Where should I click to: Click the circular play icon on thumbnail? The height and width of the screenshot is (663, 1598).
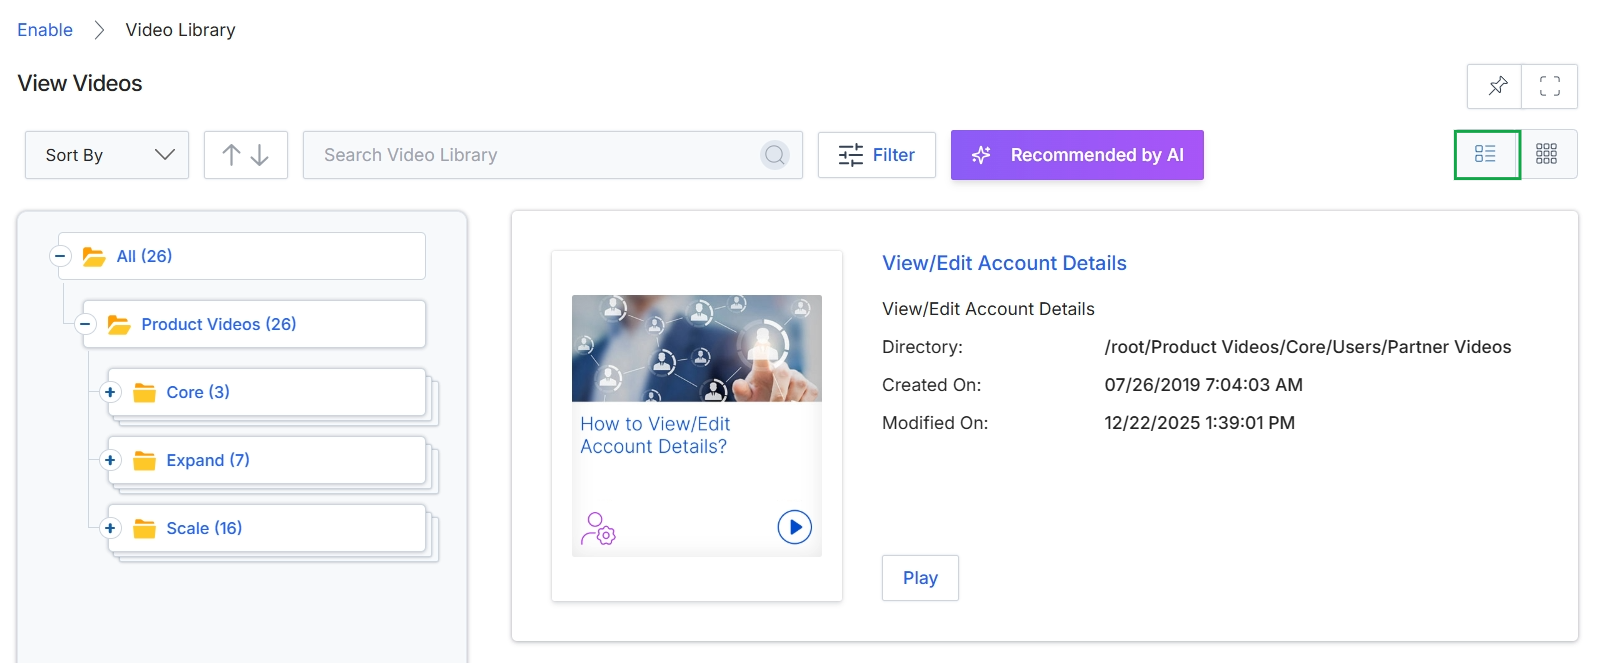click(795, 527)
